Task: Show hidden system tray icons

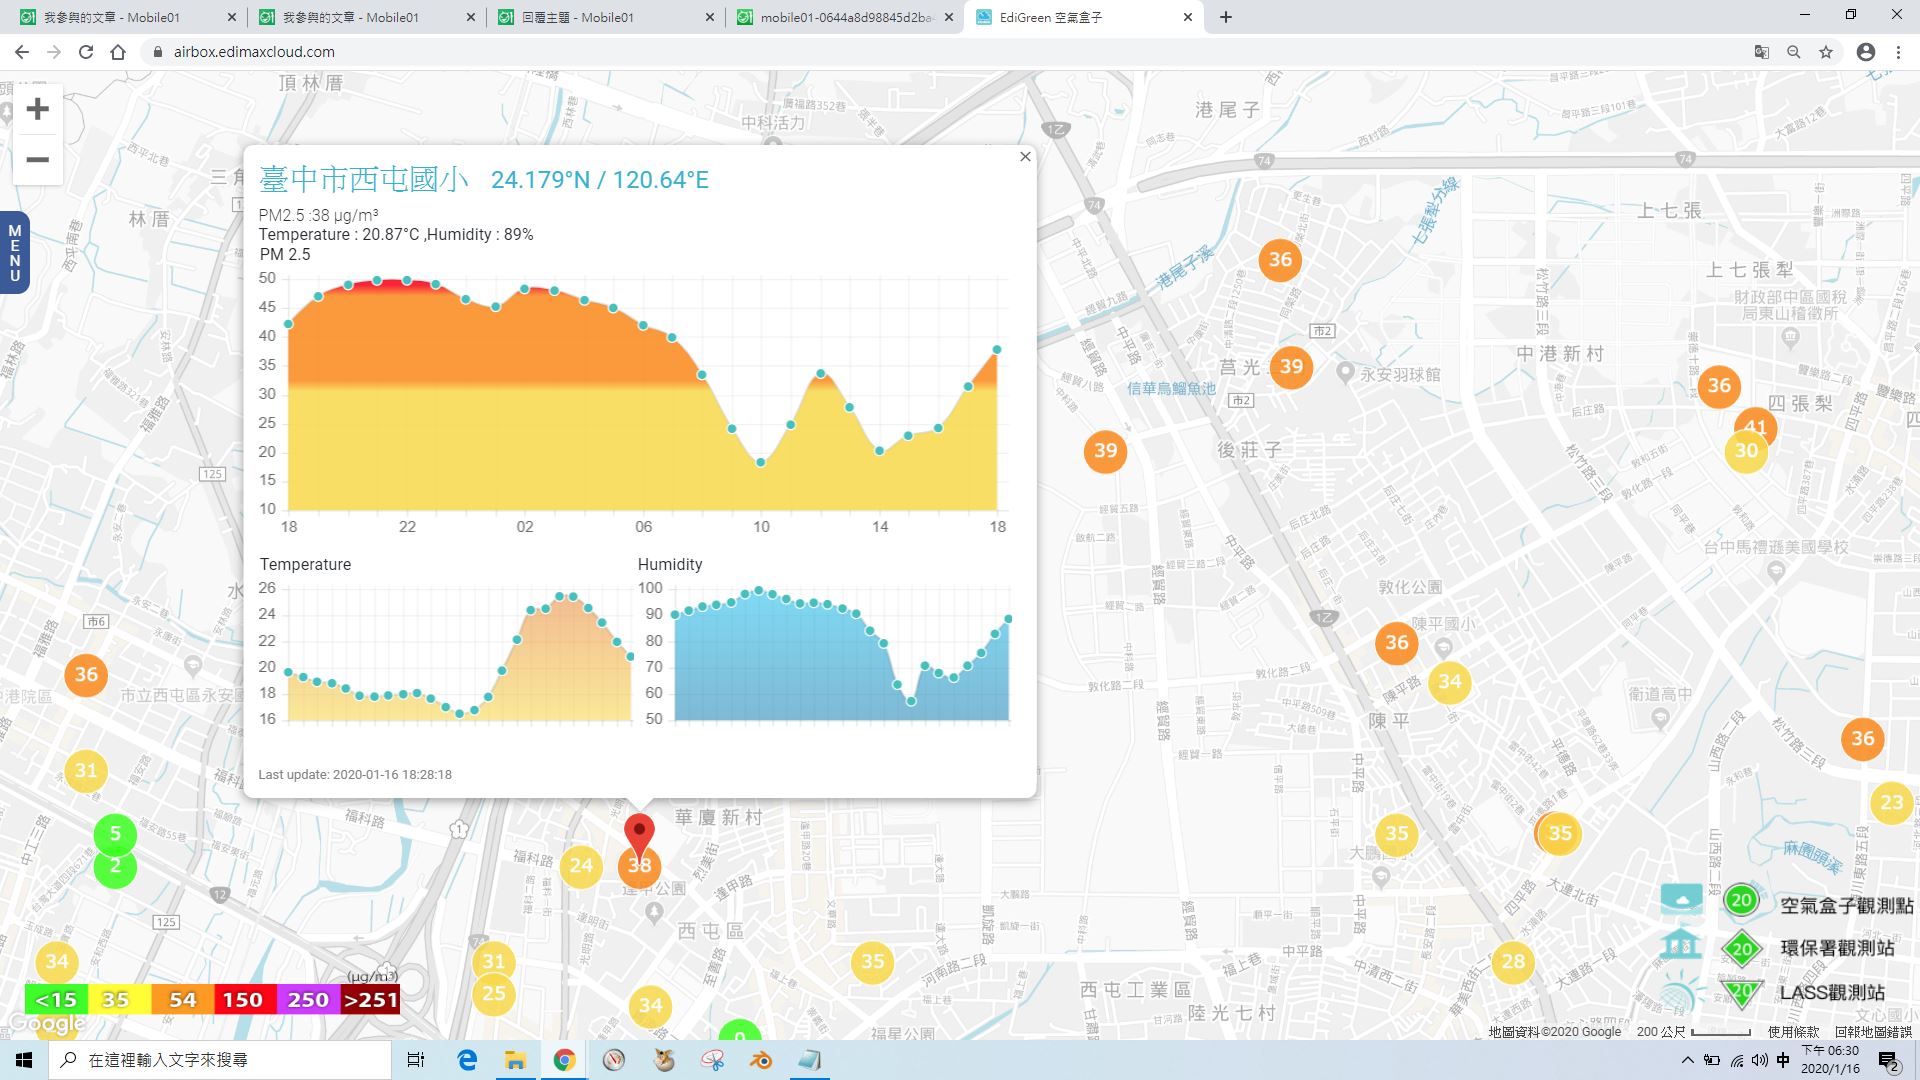Action: (1688, 1060)
